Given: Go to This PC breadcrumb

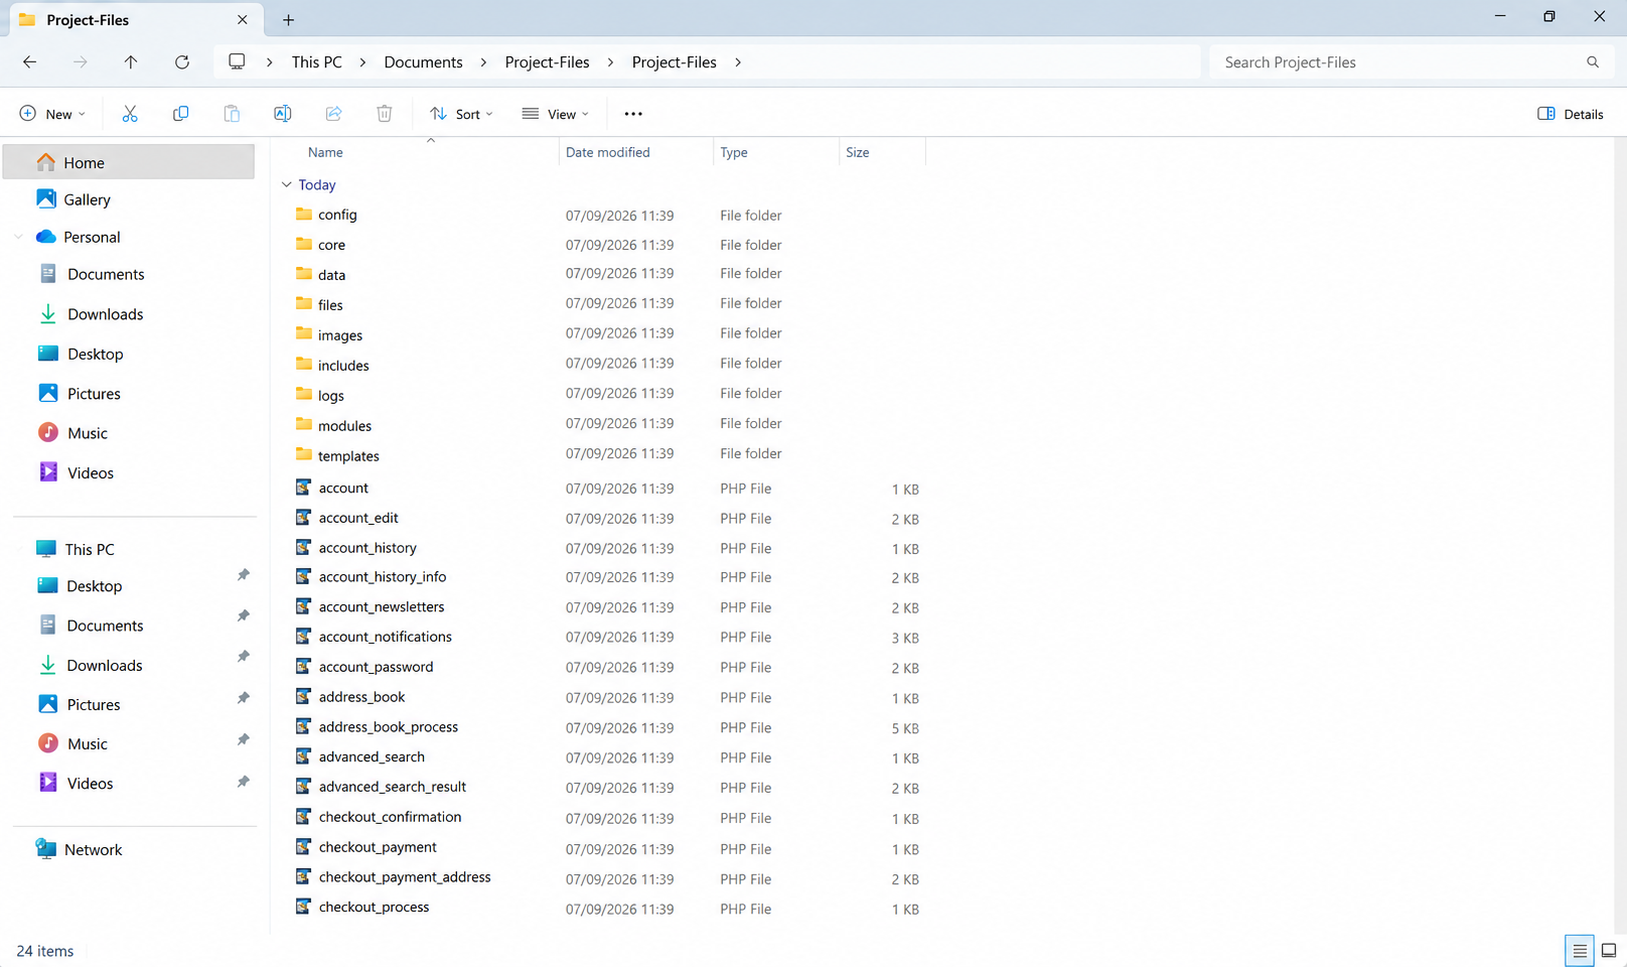Looking at the screenshot, I should [x=317, y=62].
